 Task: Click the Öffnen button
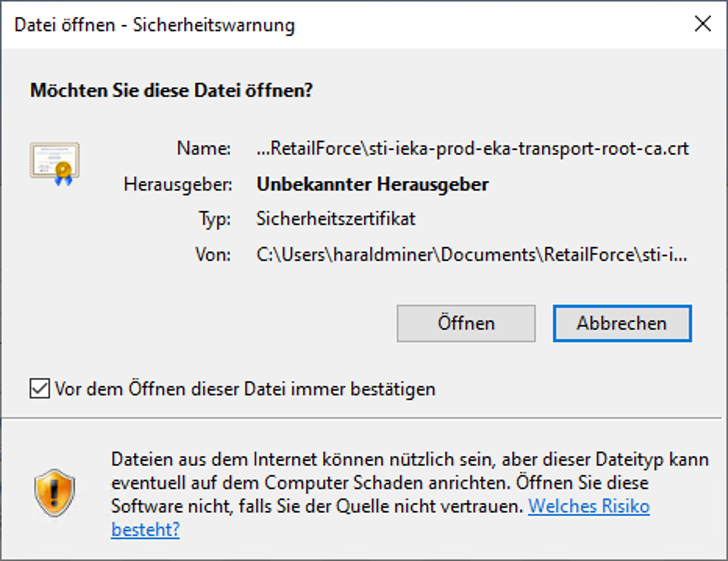click(x=466, y=323)
